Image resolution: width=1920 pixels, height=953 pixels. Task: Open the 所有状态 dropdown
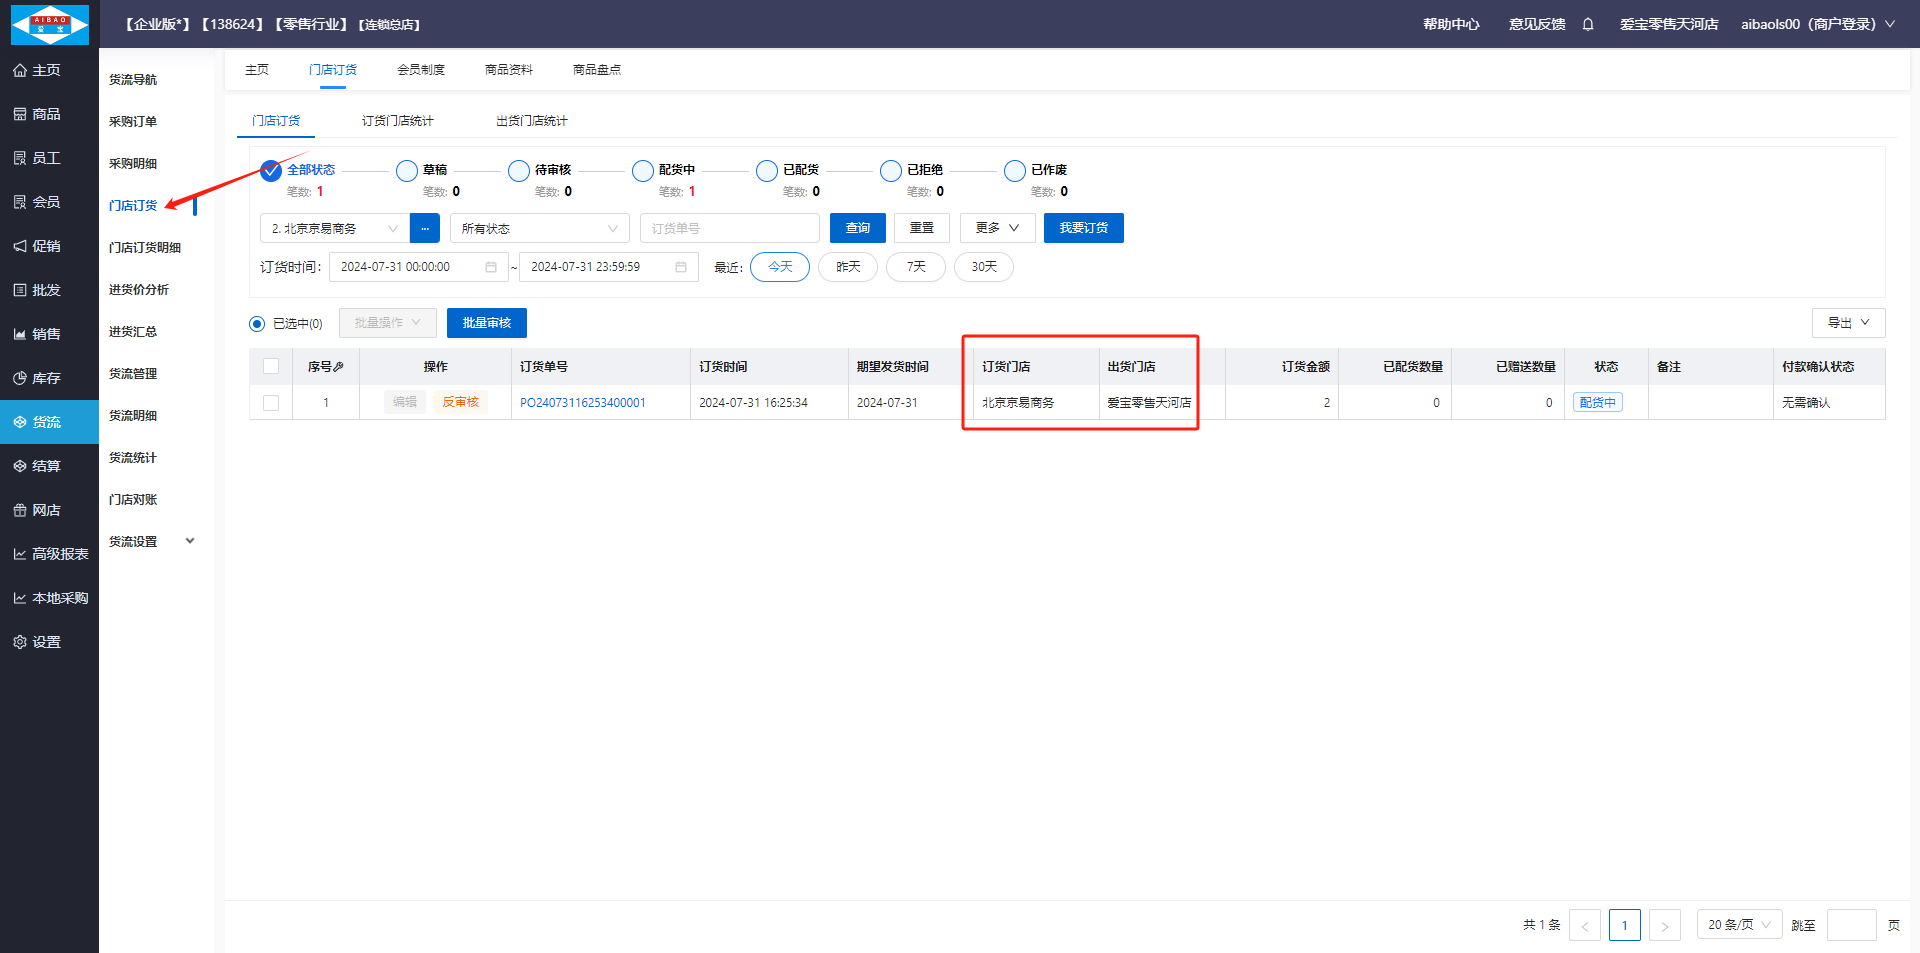pos(539,228)
